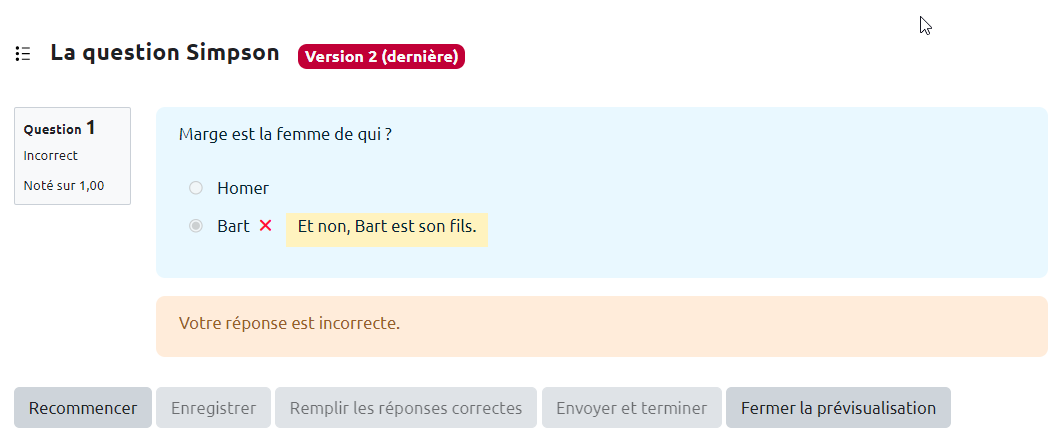Select the Homer radio button

(x=196, y=188)
